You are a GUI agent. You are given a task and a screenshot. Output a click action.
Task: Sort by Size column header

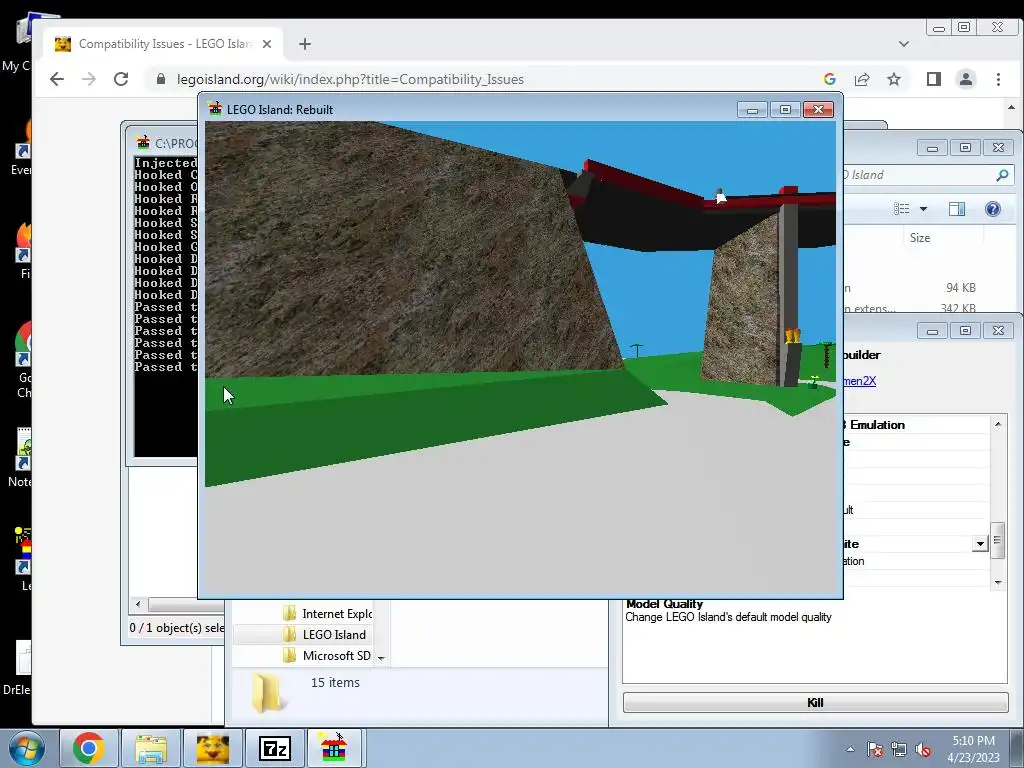click(x=920, y=238)
